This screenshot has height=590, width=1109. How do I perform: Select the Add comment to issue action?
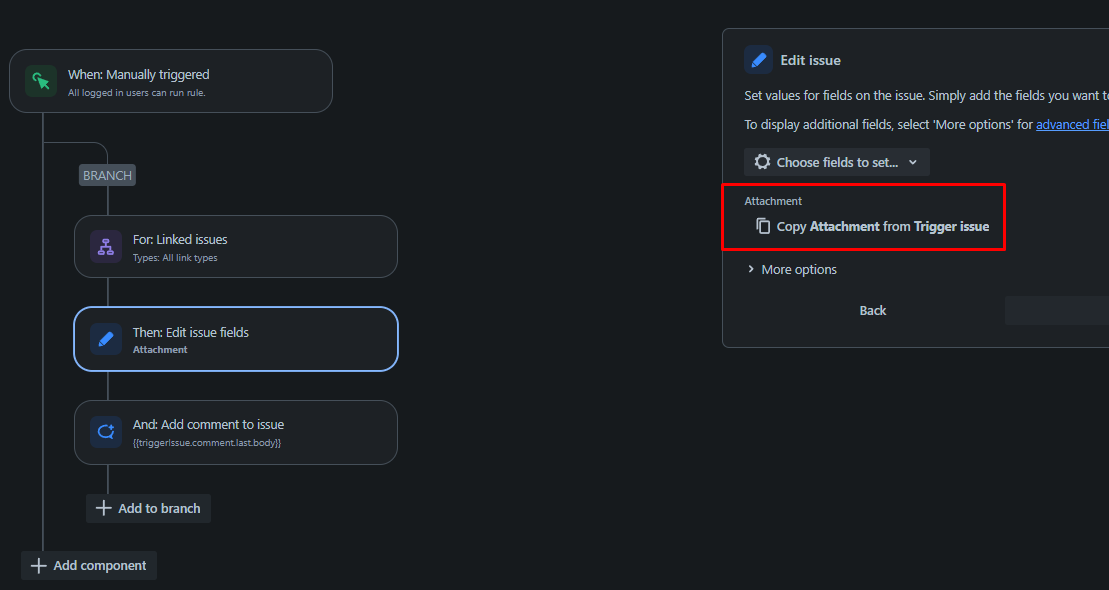[235, 431]
